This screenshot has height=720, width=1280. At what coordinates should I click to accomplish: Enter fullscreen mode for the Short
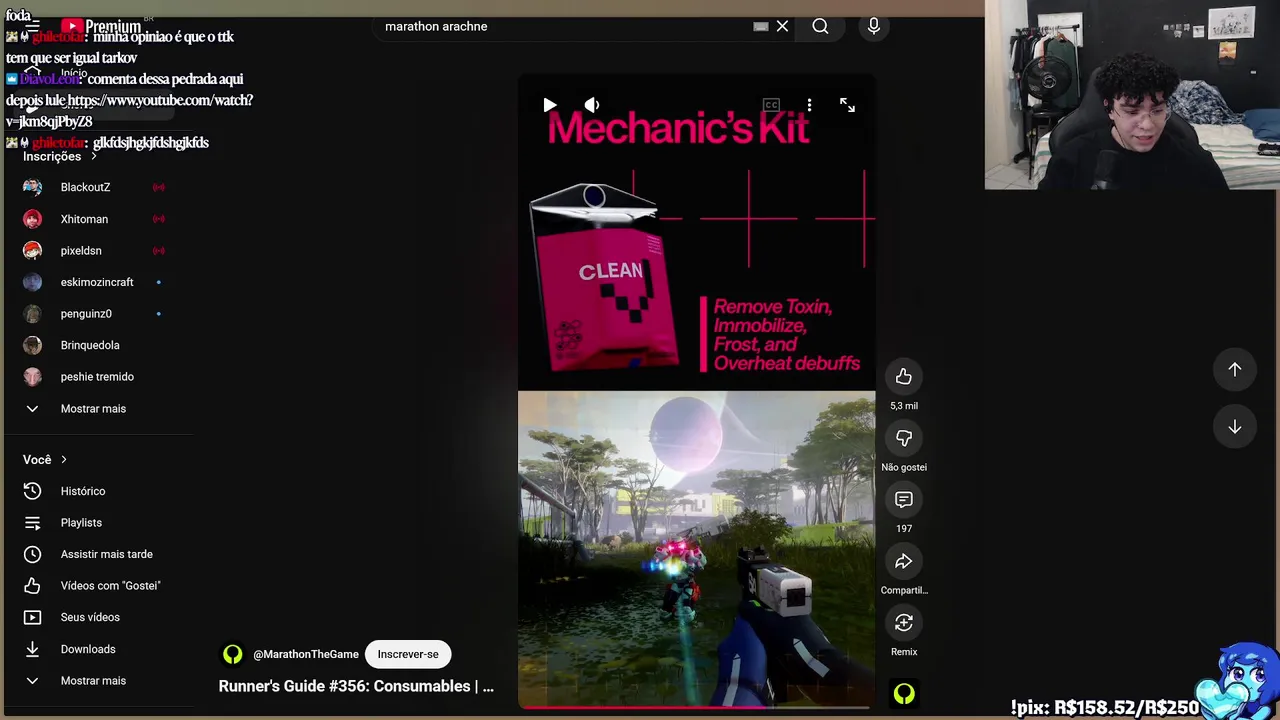click(847, 105)
